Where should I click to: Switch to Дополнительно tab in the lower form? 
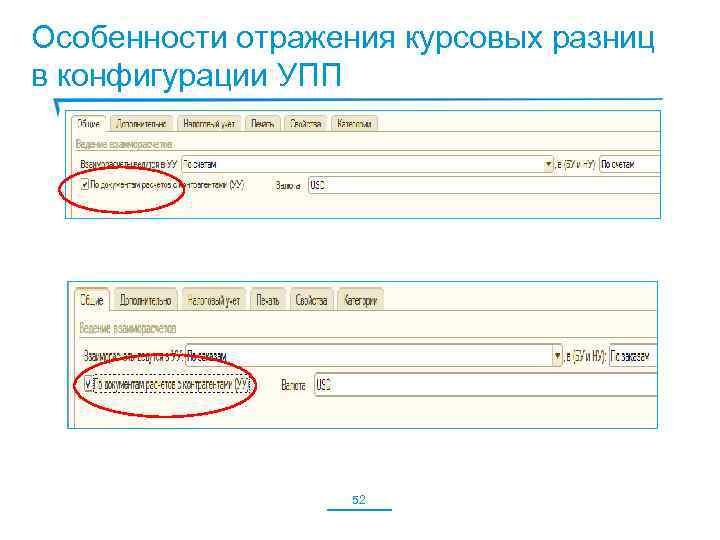click(146, 300)
